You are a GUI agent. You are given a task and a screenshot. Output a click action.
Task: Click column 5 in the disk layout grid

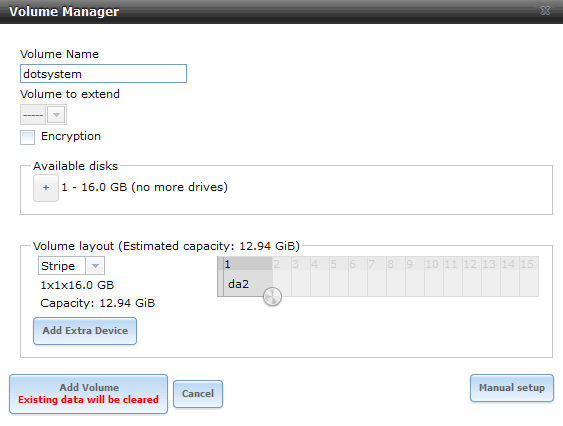339,264
